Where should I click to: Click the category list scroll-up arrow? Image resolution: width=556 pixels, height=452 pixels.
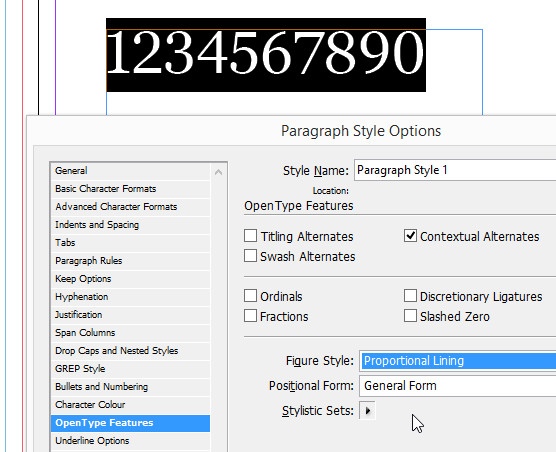click(218, 172)
